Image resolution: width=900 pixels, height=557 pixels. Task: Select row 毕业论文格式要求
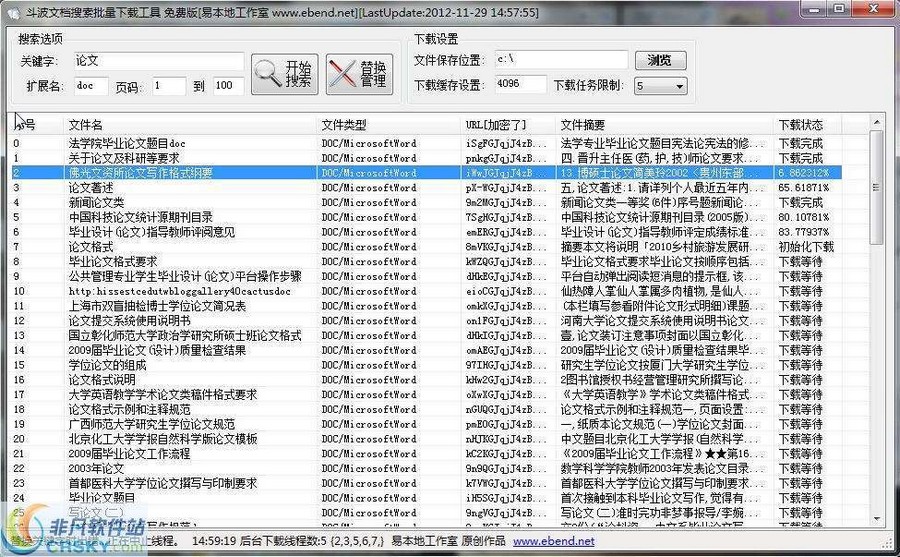(x=426, y=262)
